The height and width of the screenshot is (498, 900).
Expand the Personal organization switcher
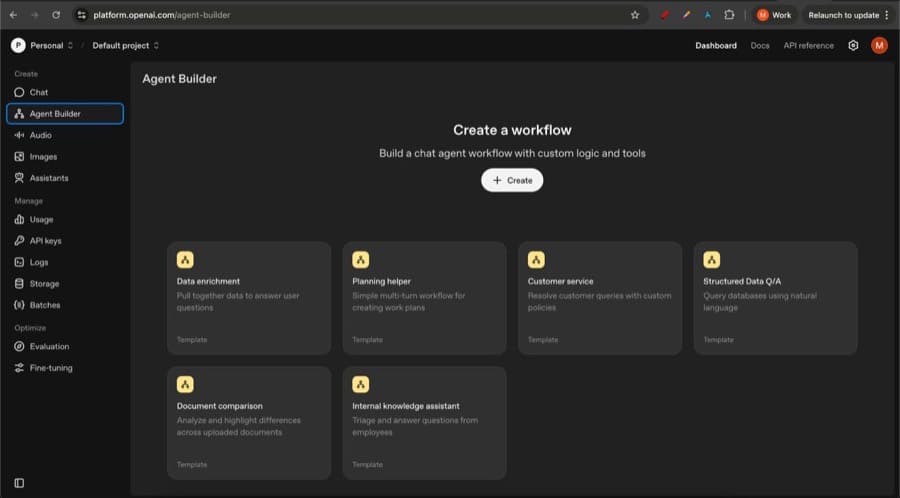(52, 45)
